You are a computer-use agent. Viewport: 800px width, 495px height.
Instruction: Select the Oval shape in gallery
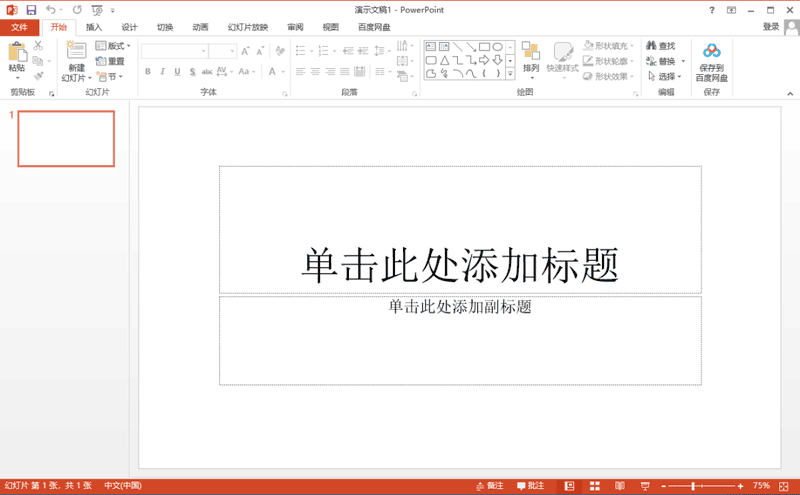pyautogui.click(x=497, y=47)
